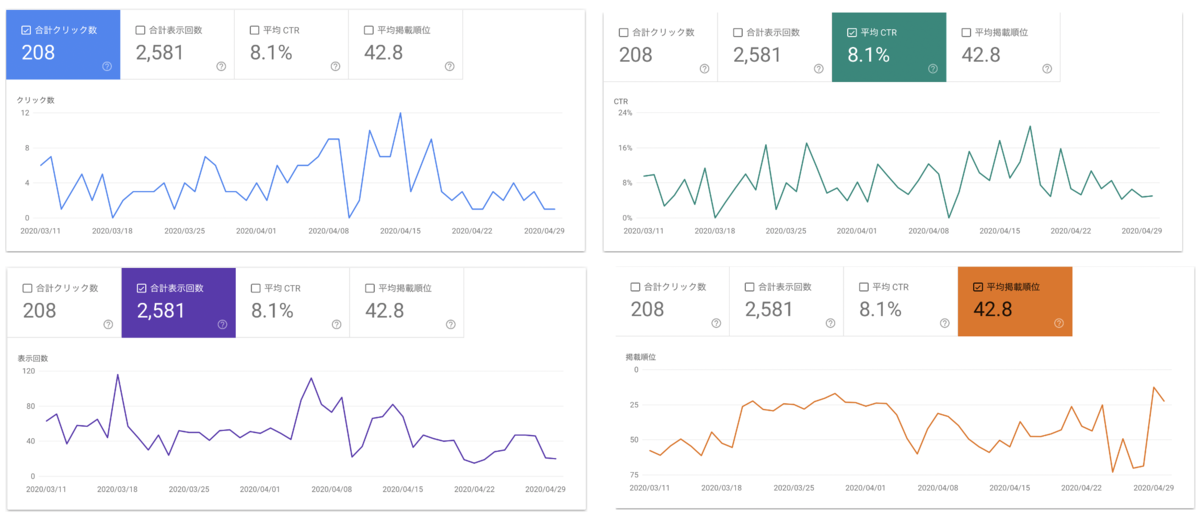Click 208 value in the purple impressions panel

point(38,310)
